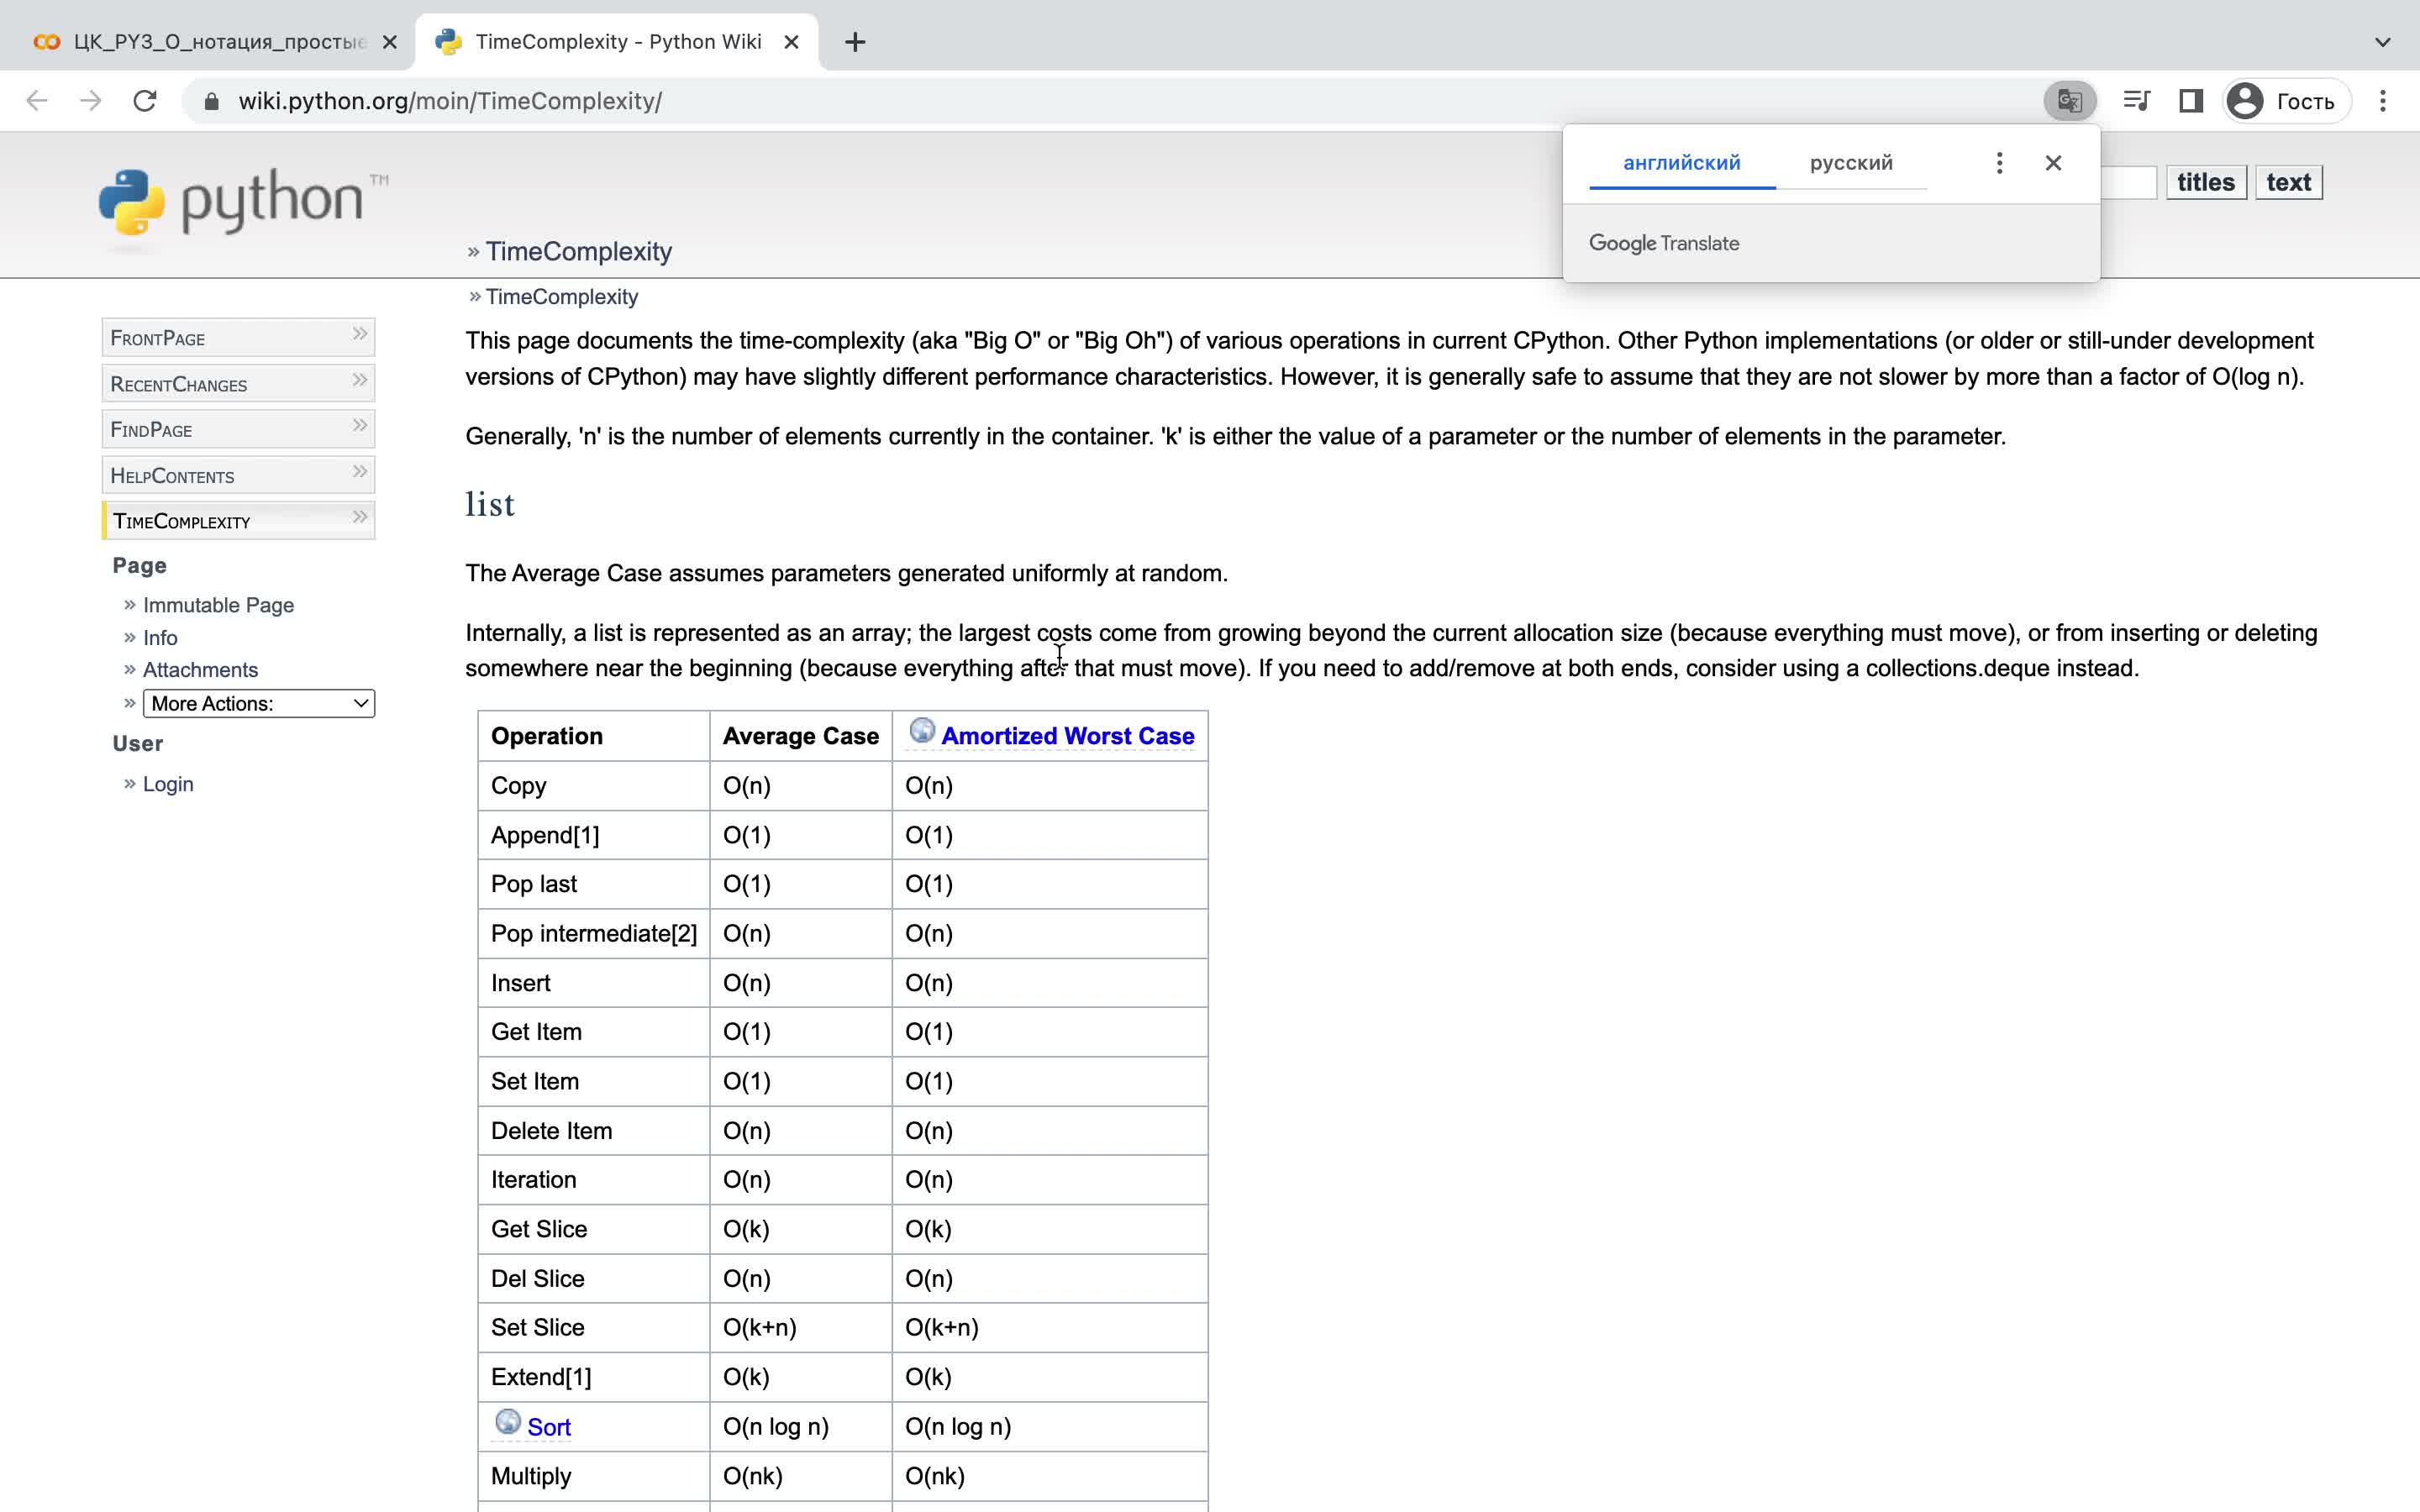The height and width of the screenshot is (1512, 2420).
Task: Open the Amortized Worst Case link
Action: (1068, 736)
